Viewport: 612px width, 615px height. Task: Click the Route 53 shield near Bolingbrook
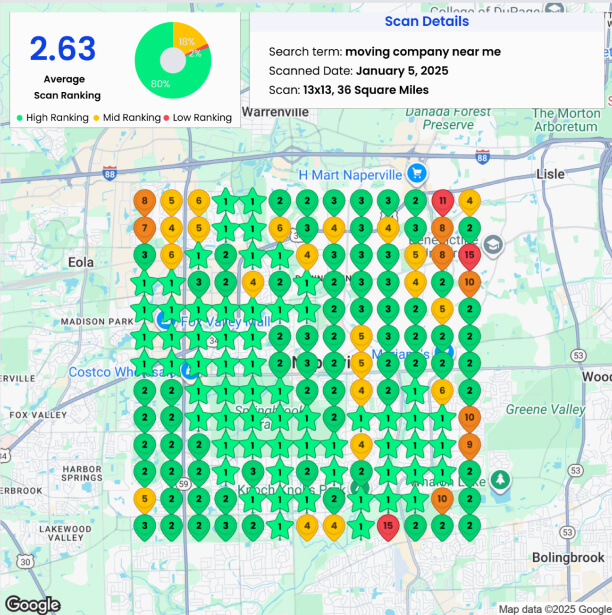pyautogui.click(x=567, y=532)
